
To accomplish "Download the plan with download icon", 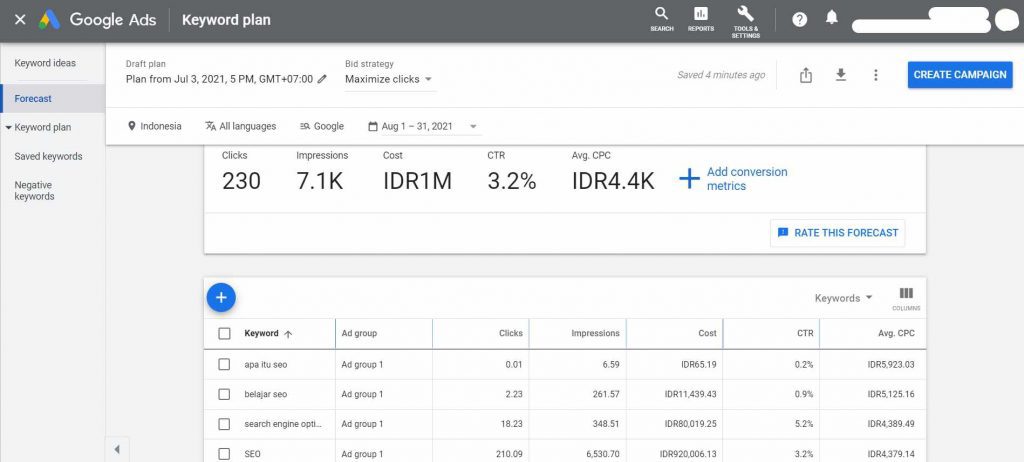I will (841, 75).
